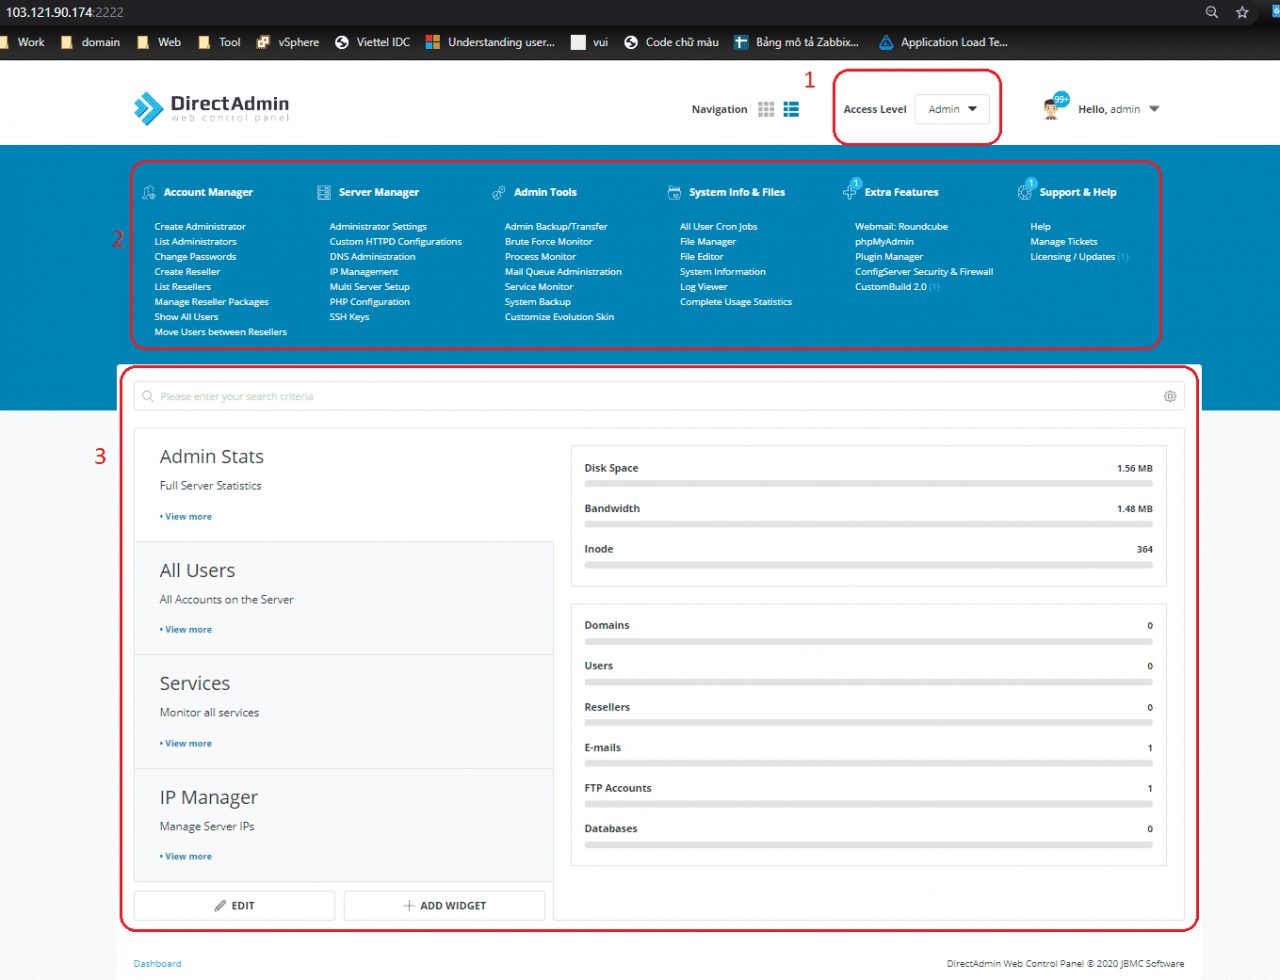Click the Dashboard breadcrumb link

click(x=158, y=964)
